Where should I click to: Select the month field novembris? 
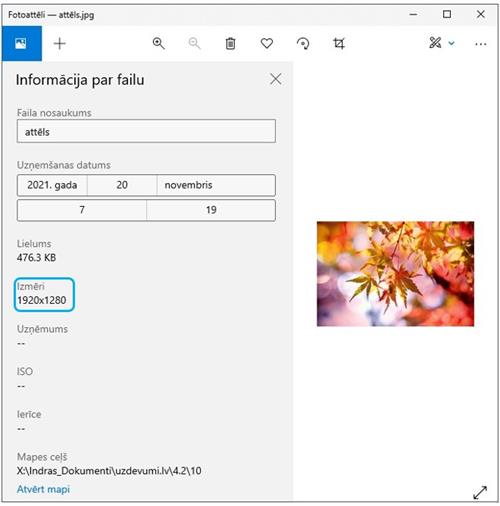pos(216,185)
